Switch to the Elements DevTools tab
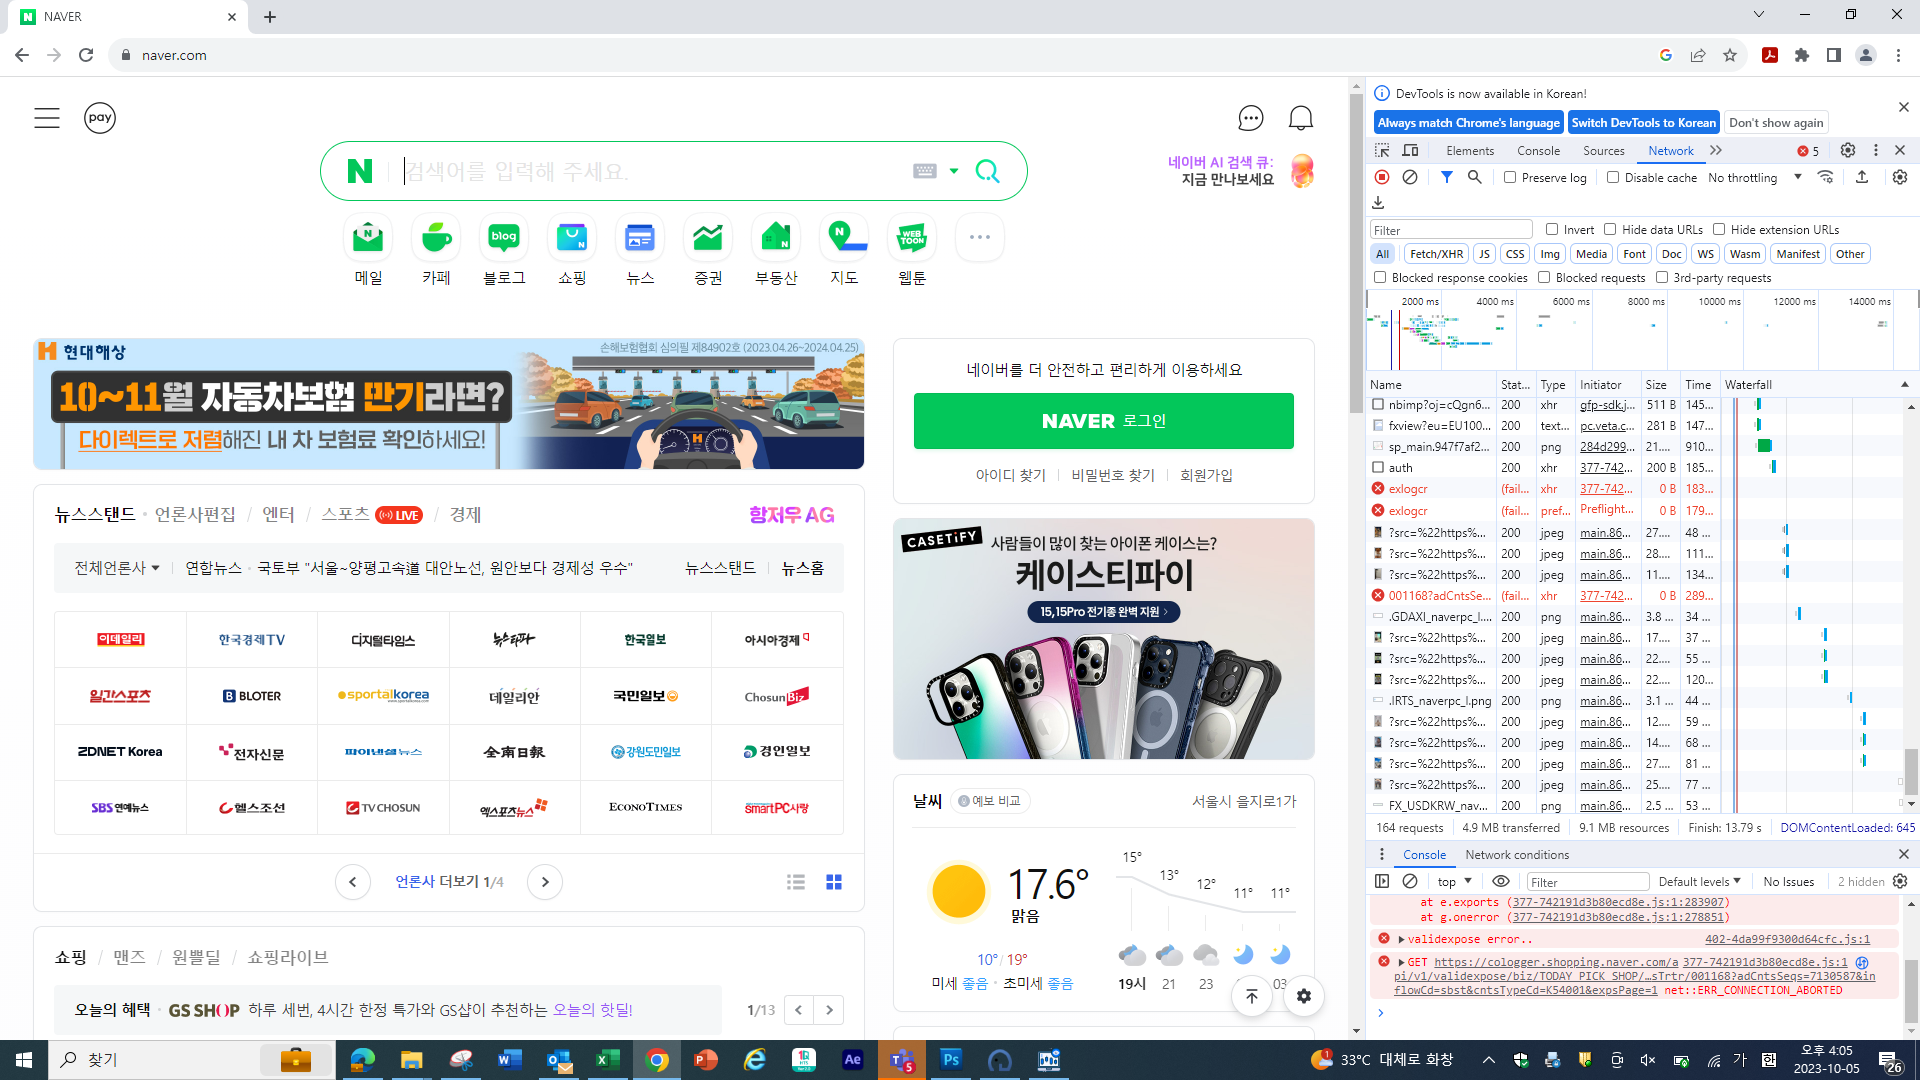Viewport: 1920px width, 1080px height. (1469, 150)
